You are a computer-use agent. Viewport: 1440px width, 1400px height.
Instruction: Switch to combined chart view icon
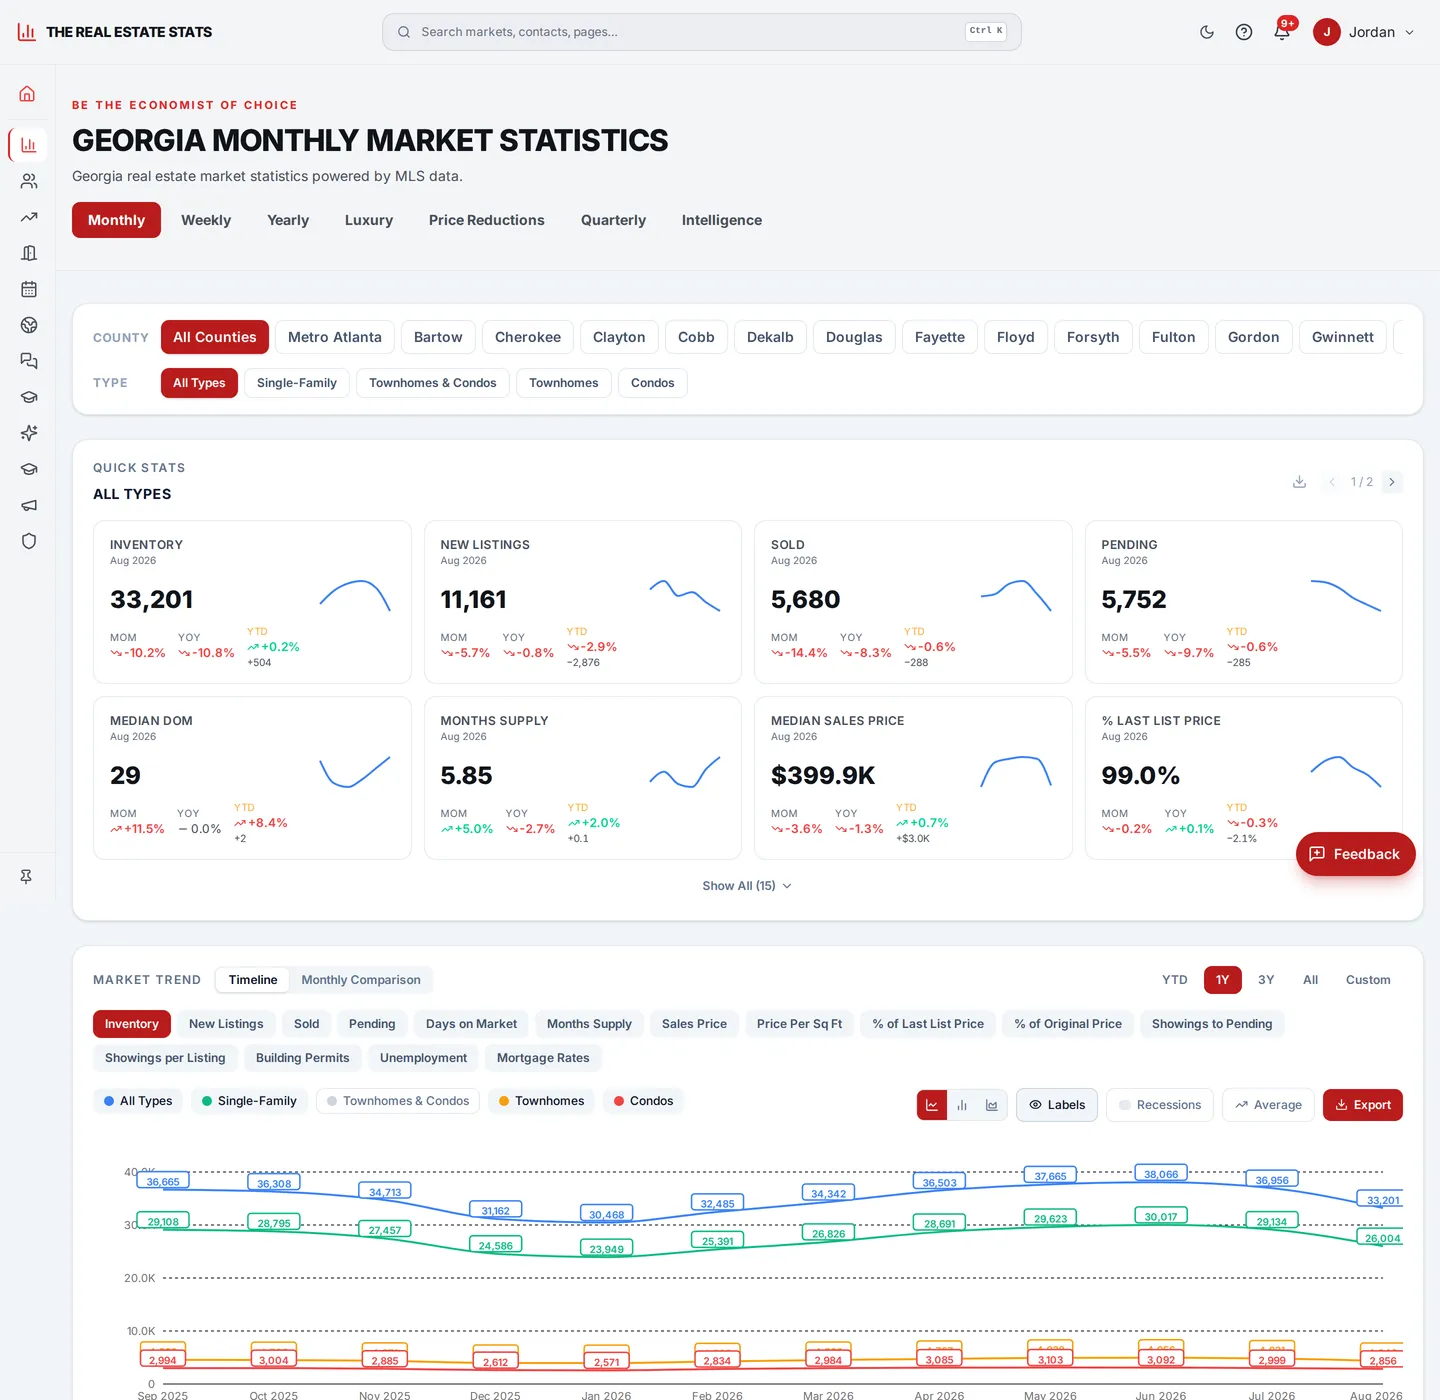tap(992, 1105)
